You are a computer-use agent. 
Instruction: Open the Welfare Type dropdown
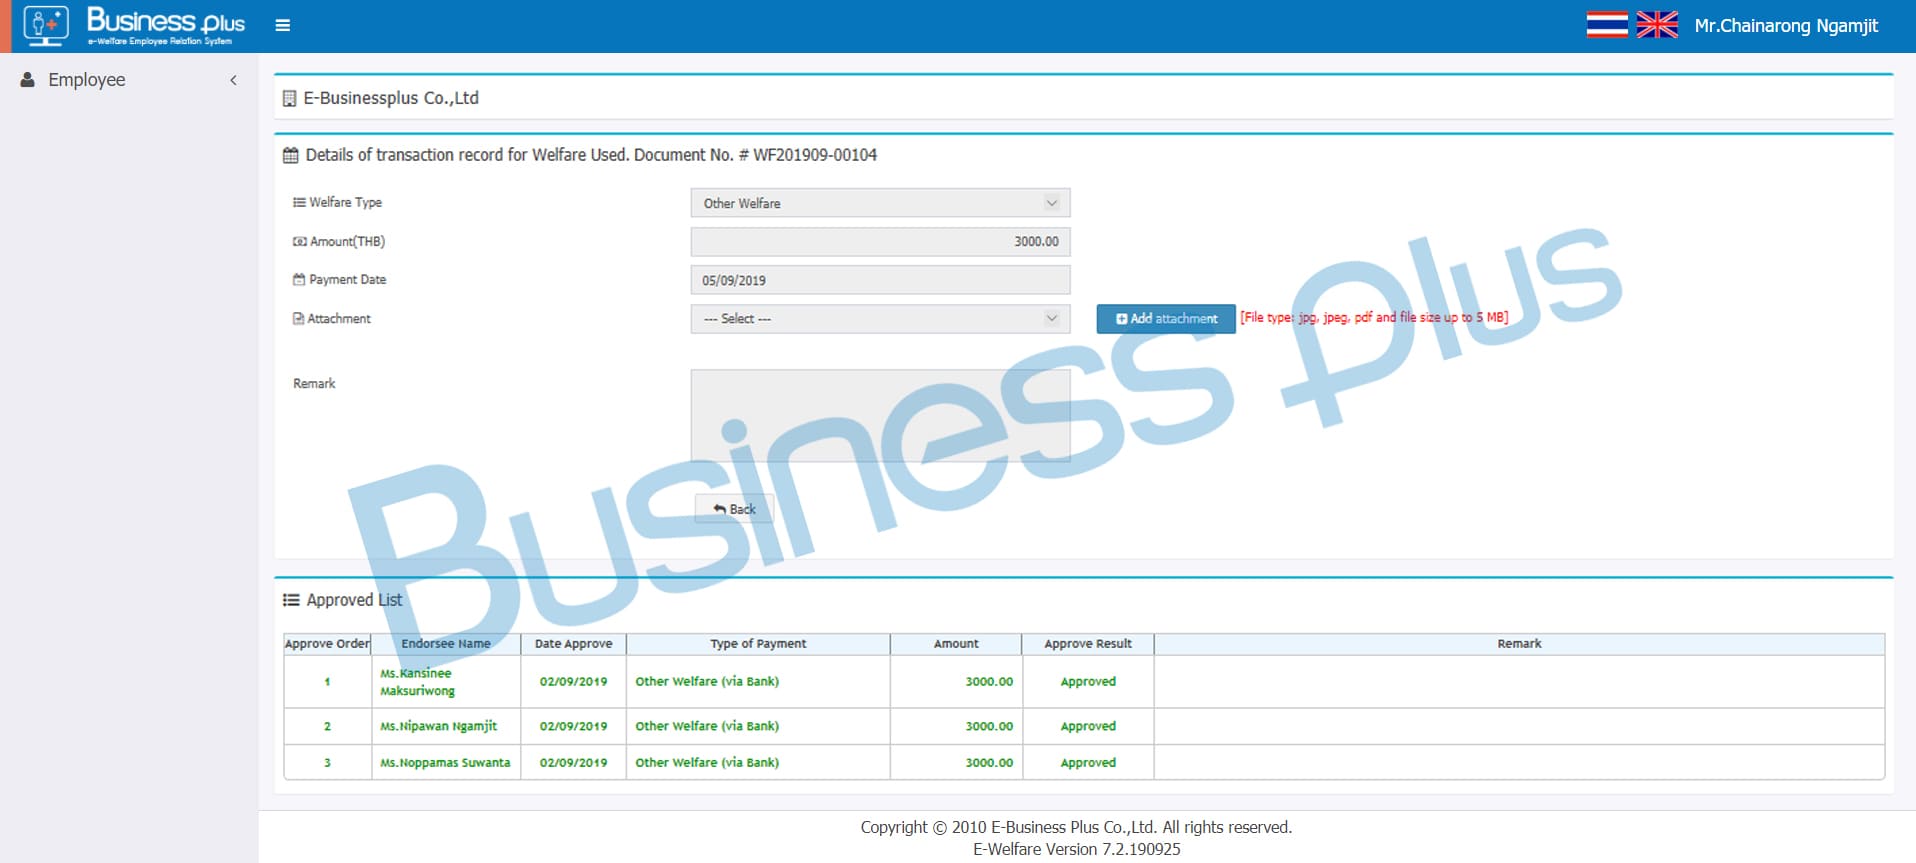coord(880,203)
